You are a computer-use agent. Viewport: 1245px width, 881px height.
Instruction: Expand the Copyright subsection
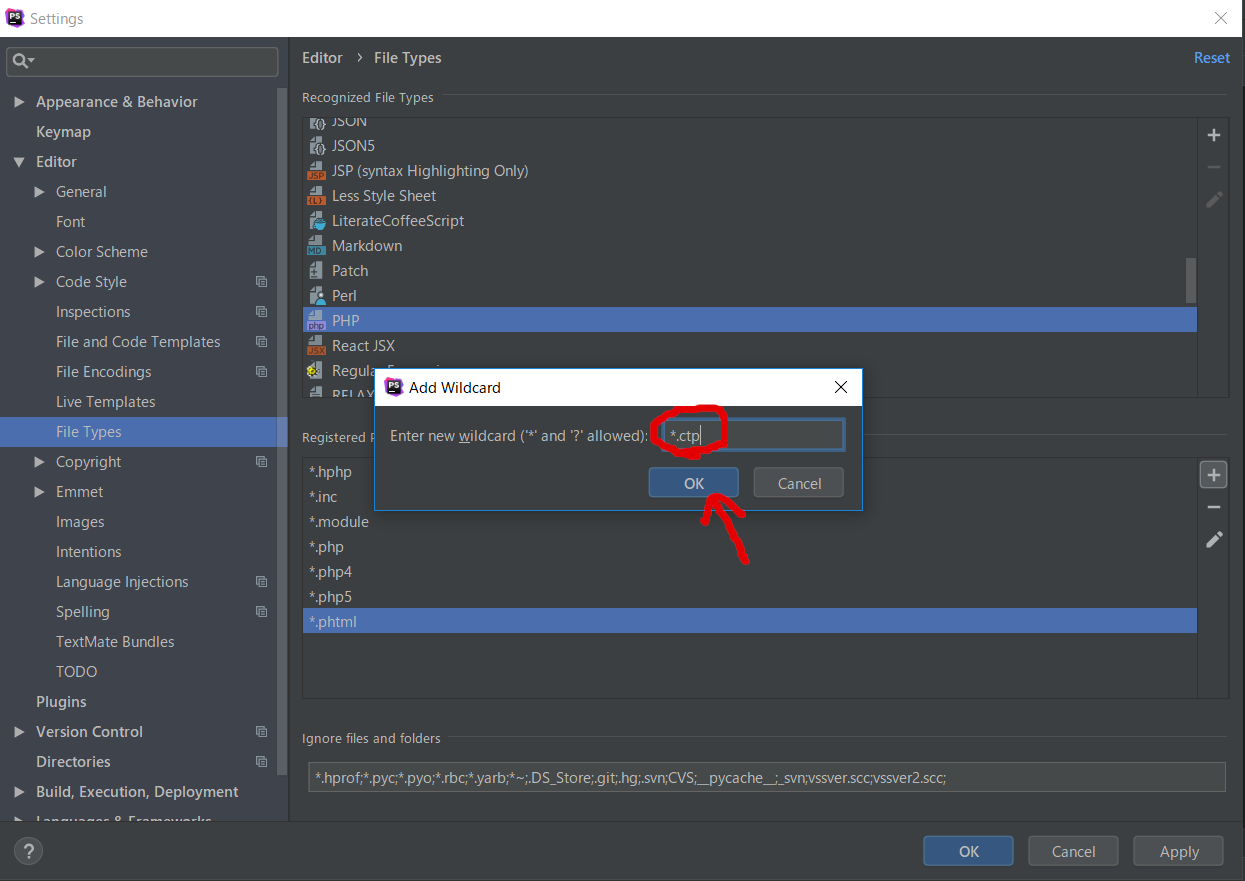point(39,462)
